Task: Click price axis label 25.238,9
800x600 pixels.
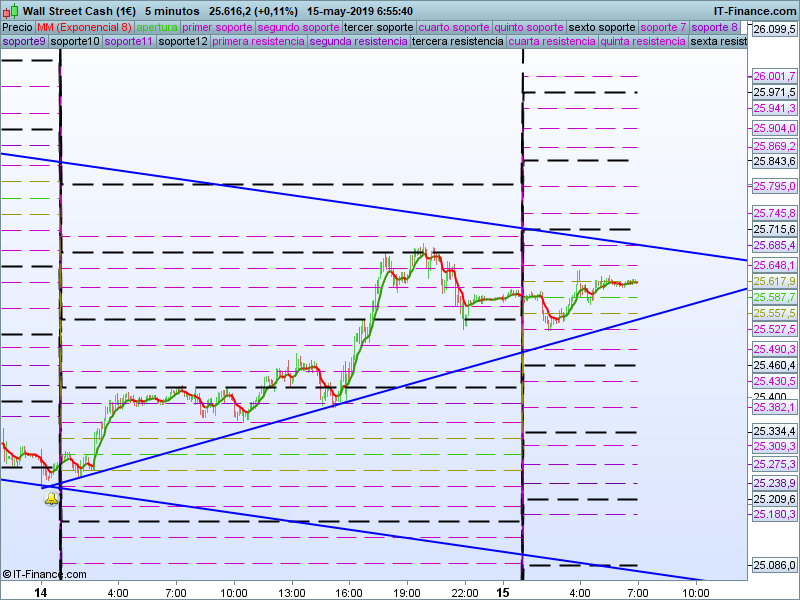Action: pos(774,483)
